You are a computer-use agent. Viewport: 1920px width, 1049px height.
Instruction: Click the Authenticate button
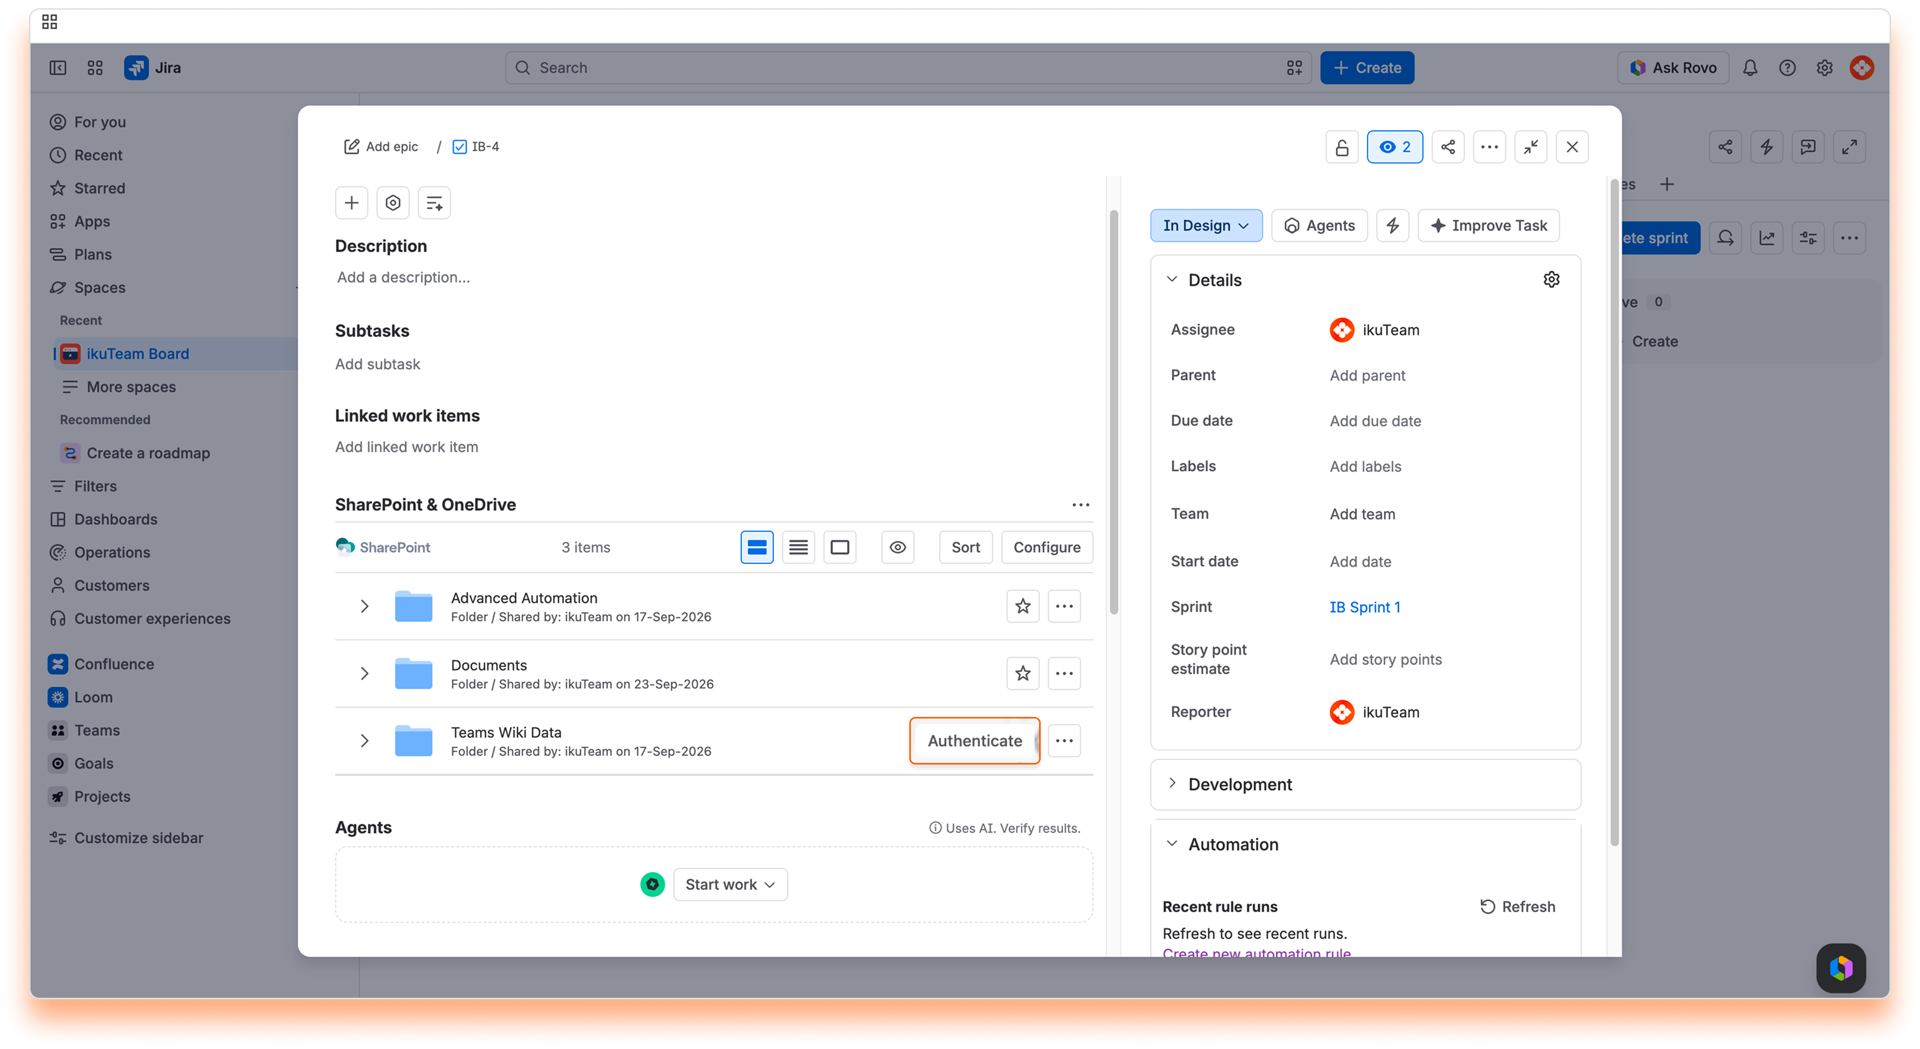pos(974,741)
